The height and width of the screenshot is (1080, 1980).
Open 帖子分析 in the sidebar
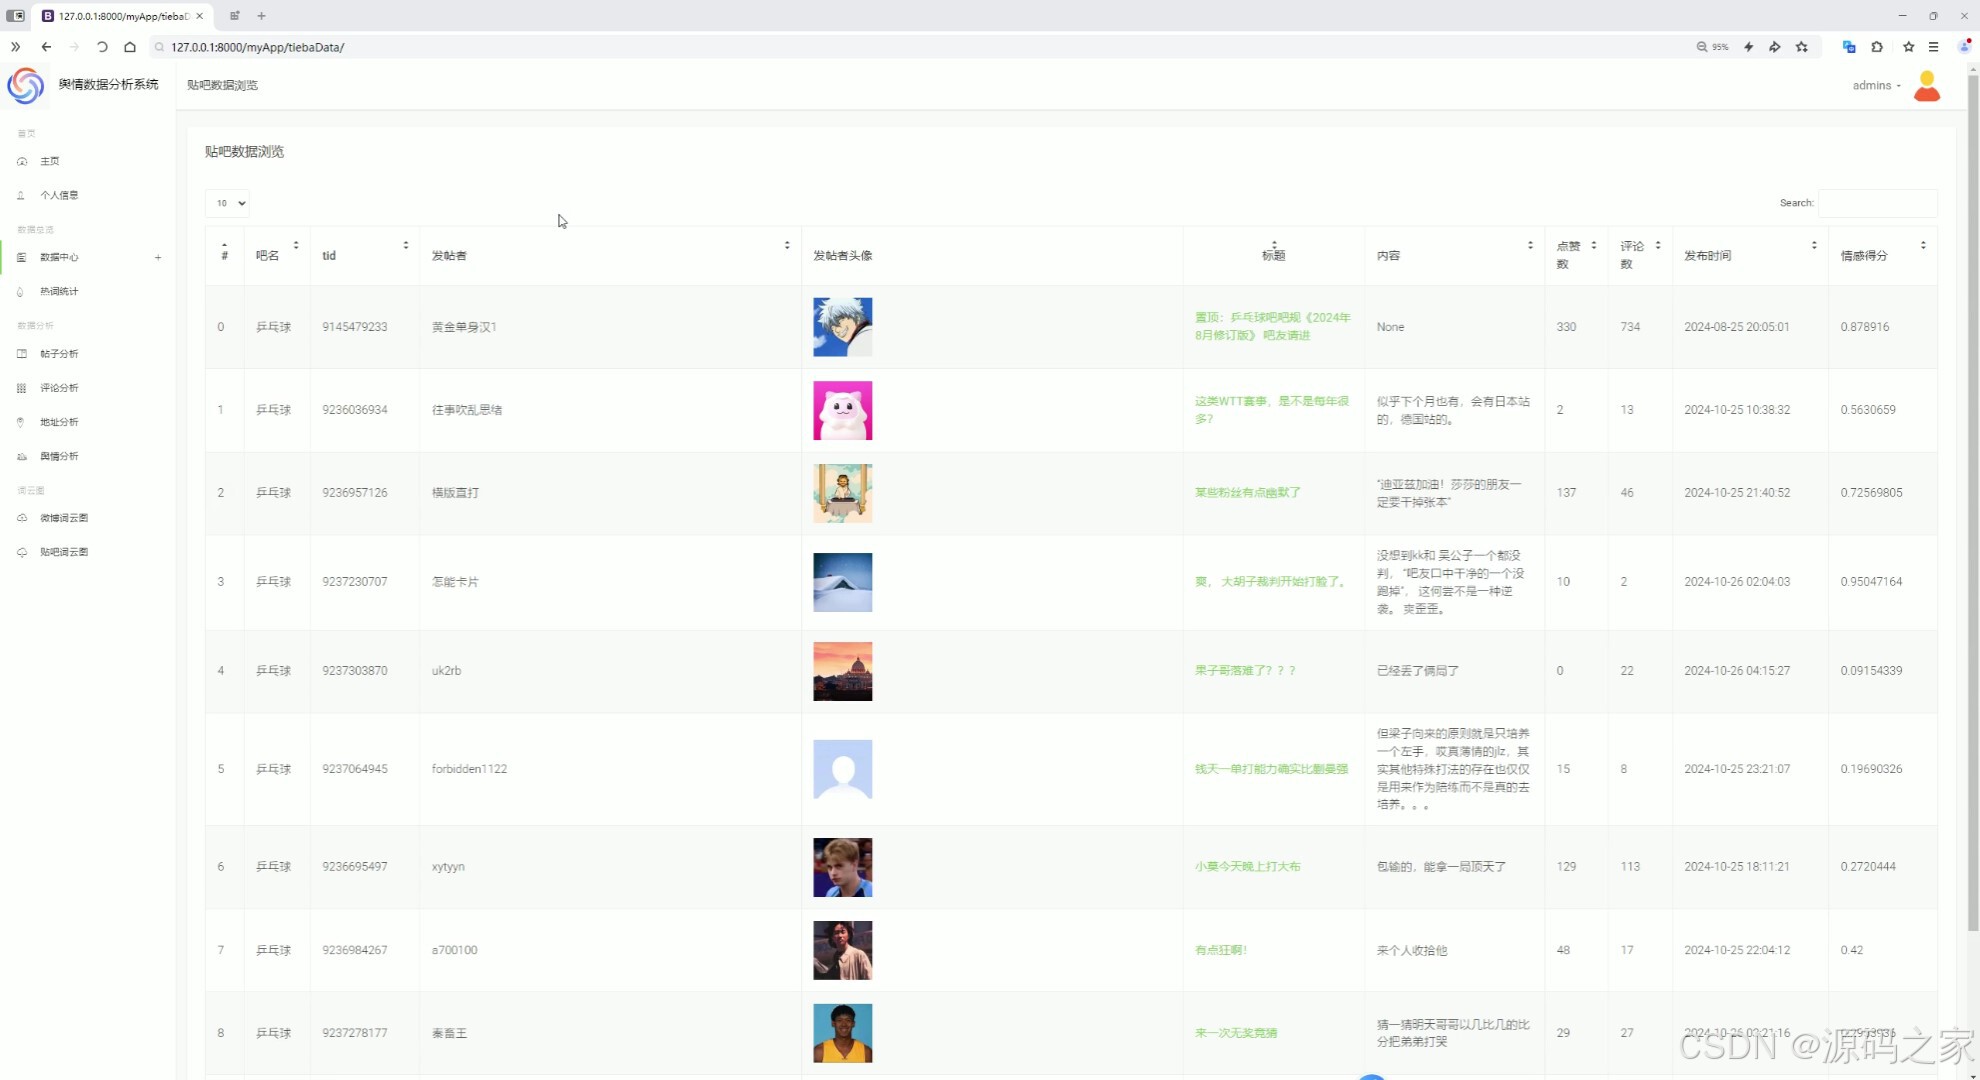[x=59, y=354]
